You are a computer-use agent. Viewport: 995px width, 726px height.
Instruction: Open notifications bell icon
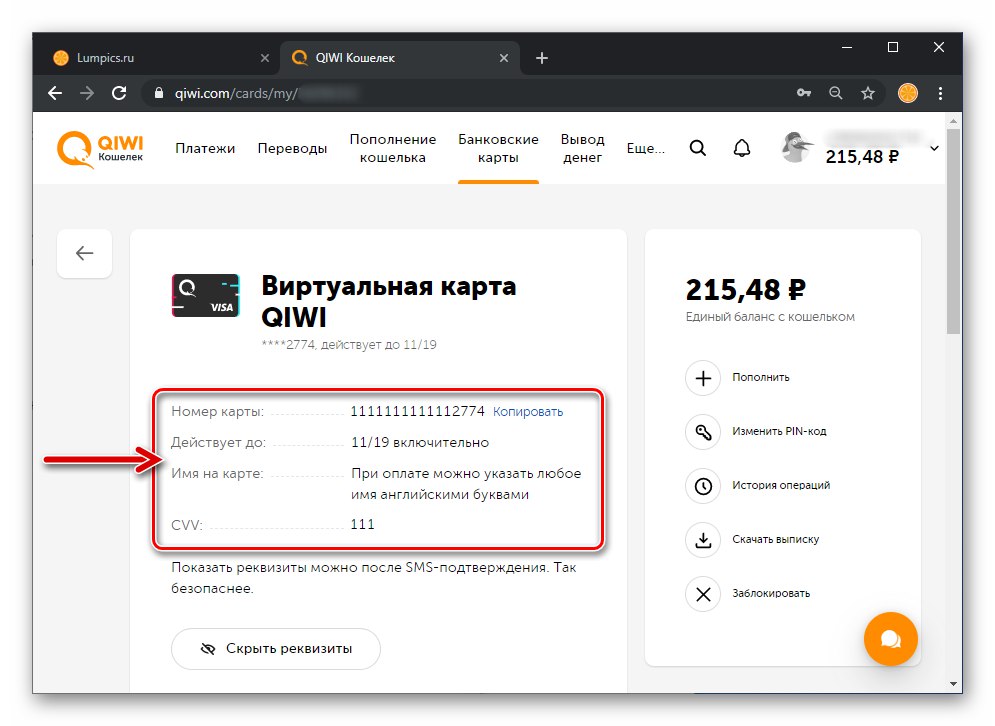742,148
